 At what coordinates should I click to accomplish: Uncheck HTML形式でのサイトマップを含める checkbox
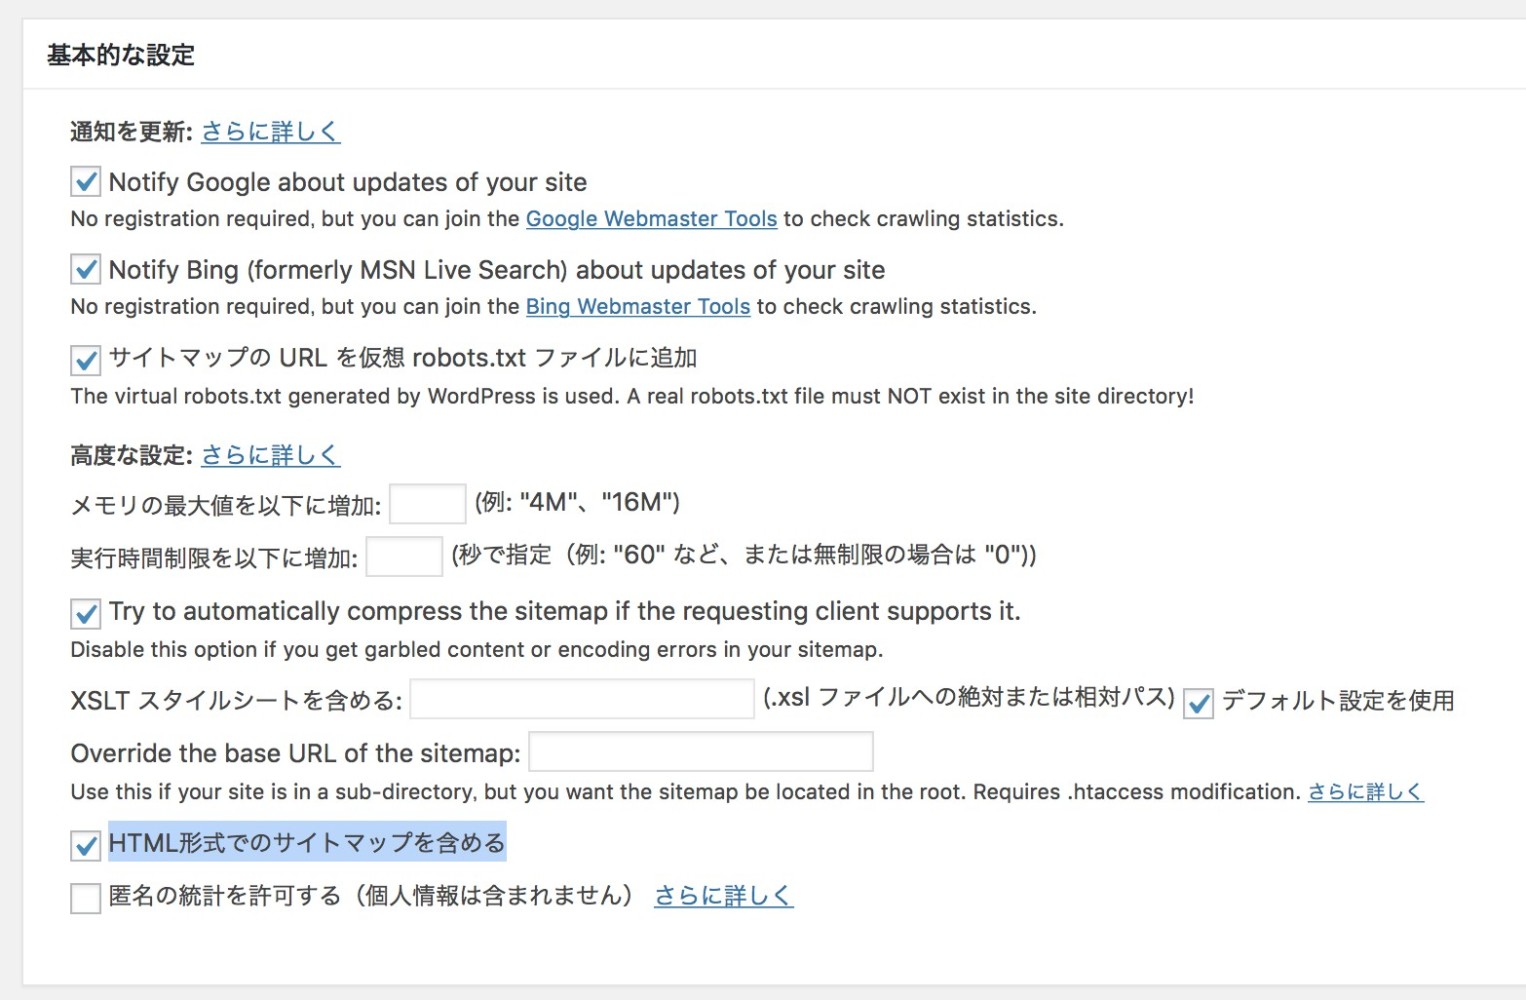[86, 845]
